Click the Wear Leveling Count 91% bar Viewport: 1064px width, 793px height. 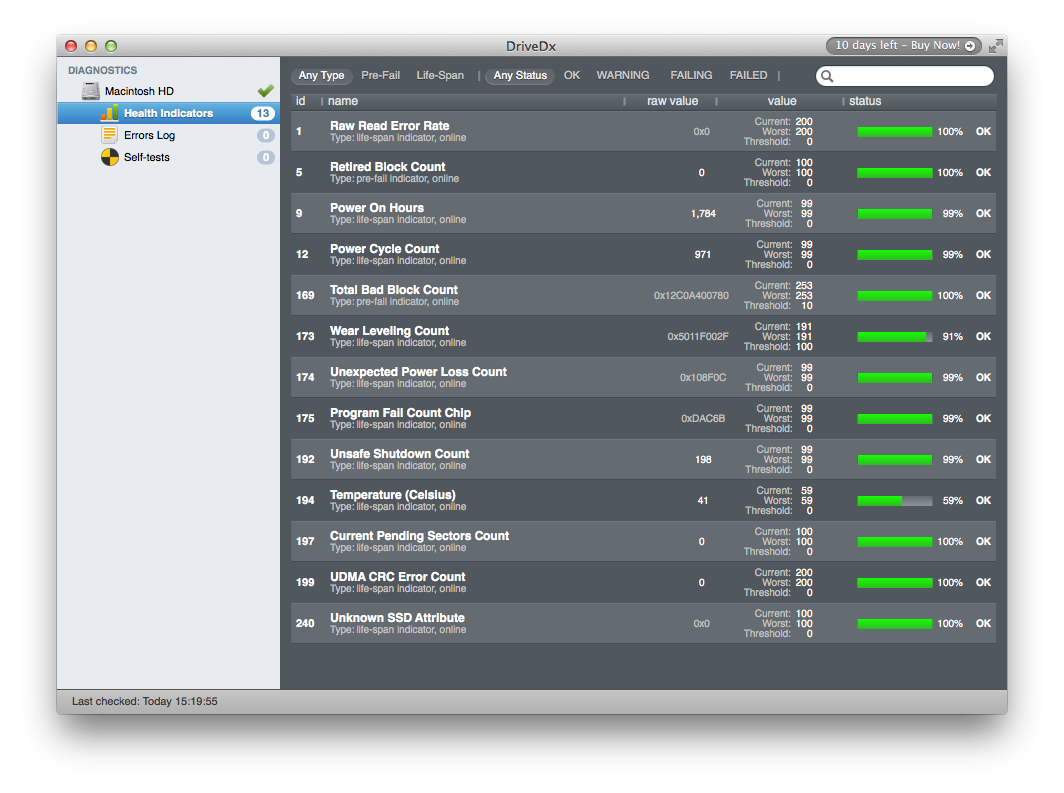click(x=894, y=336)
